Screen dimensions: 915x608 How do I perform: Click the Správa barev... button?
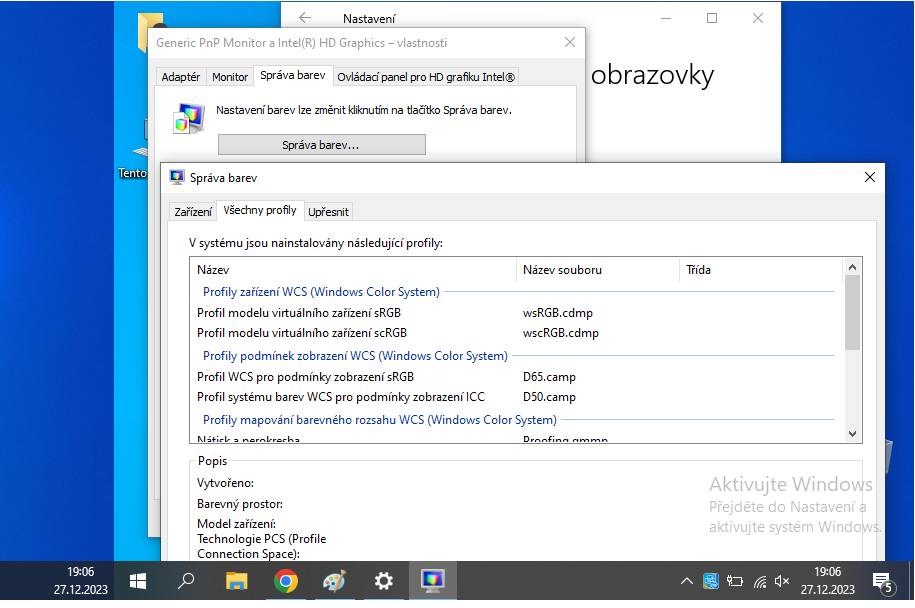(x=322, y=145)
